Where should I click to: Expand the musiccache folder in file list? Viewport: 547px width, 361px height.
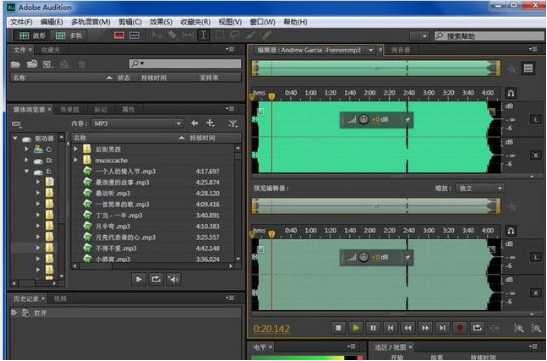click(x=76, y=160)
